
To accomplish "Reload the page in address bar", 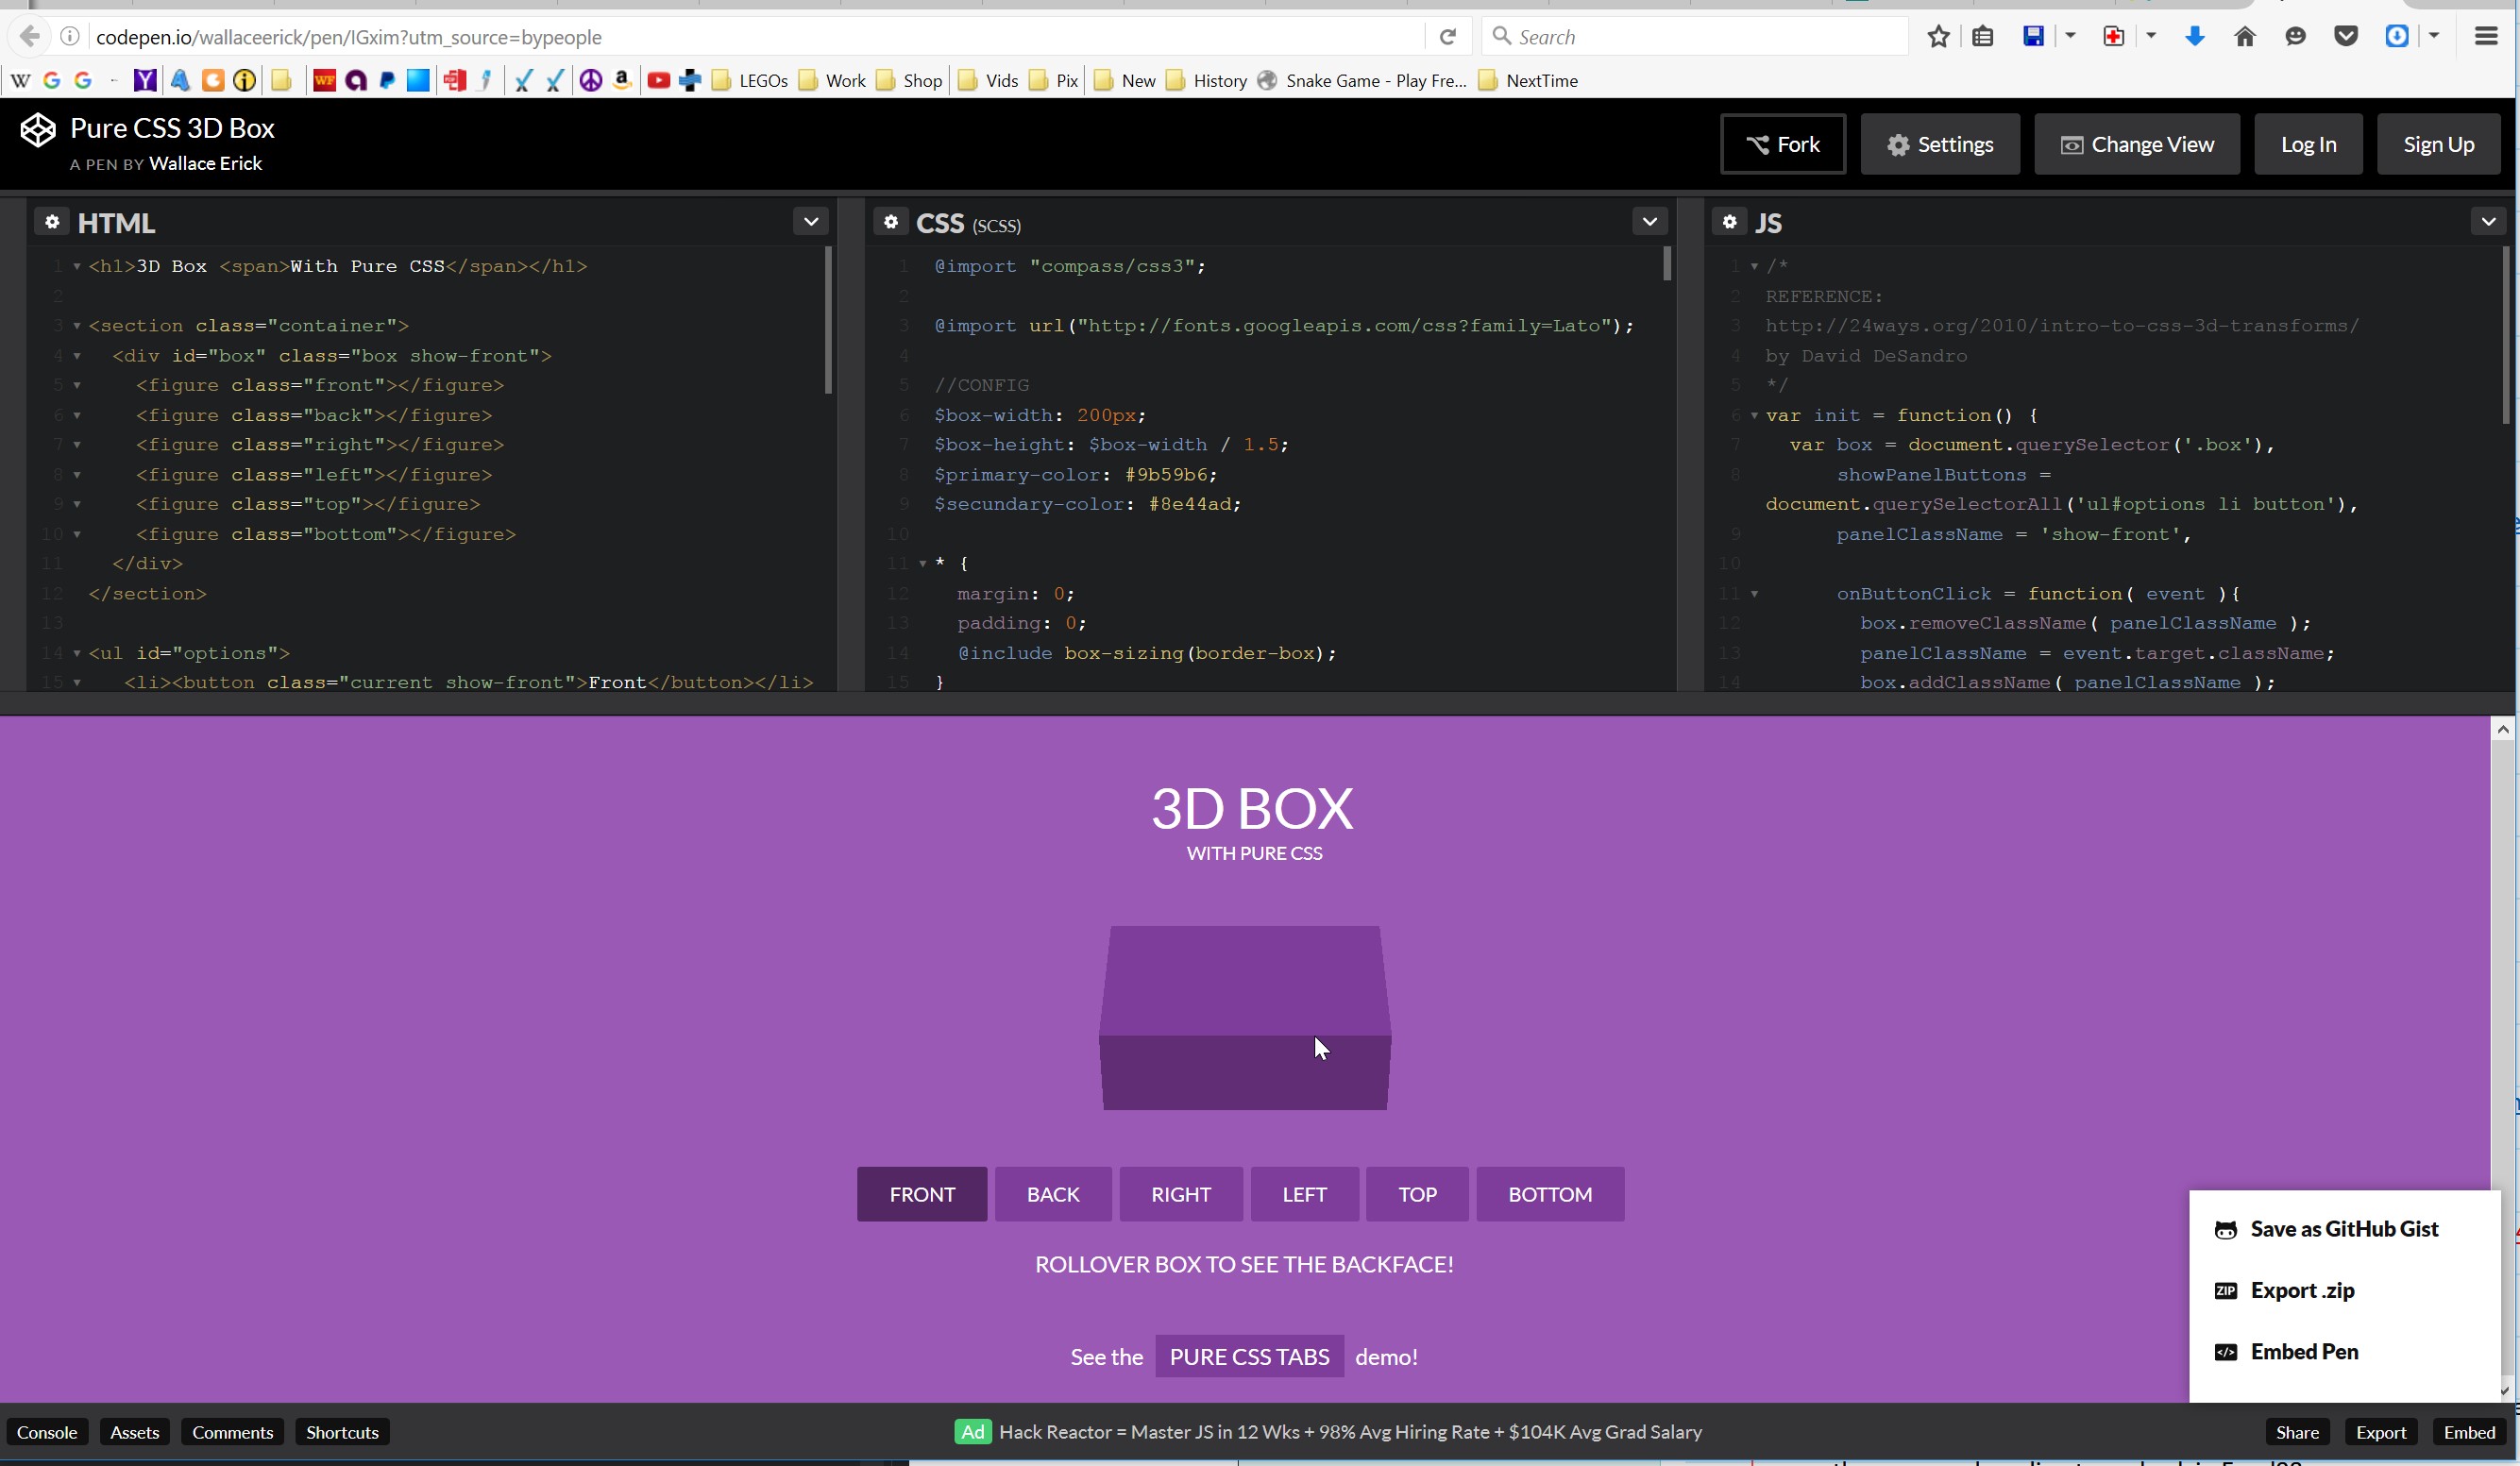I will (x=1447, y=37).
